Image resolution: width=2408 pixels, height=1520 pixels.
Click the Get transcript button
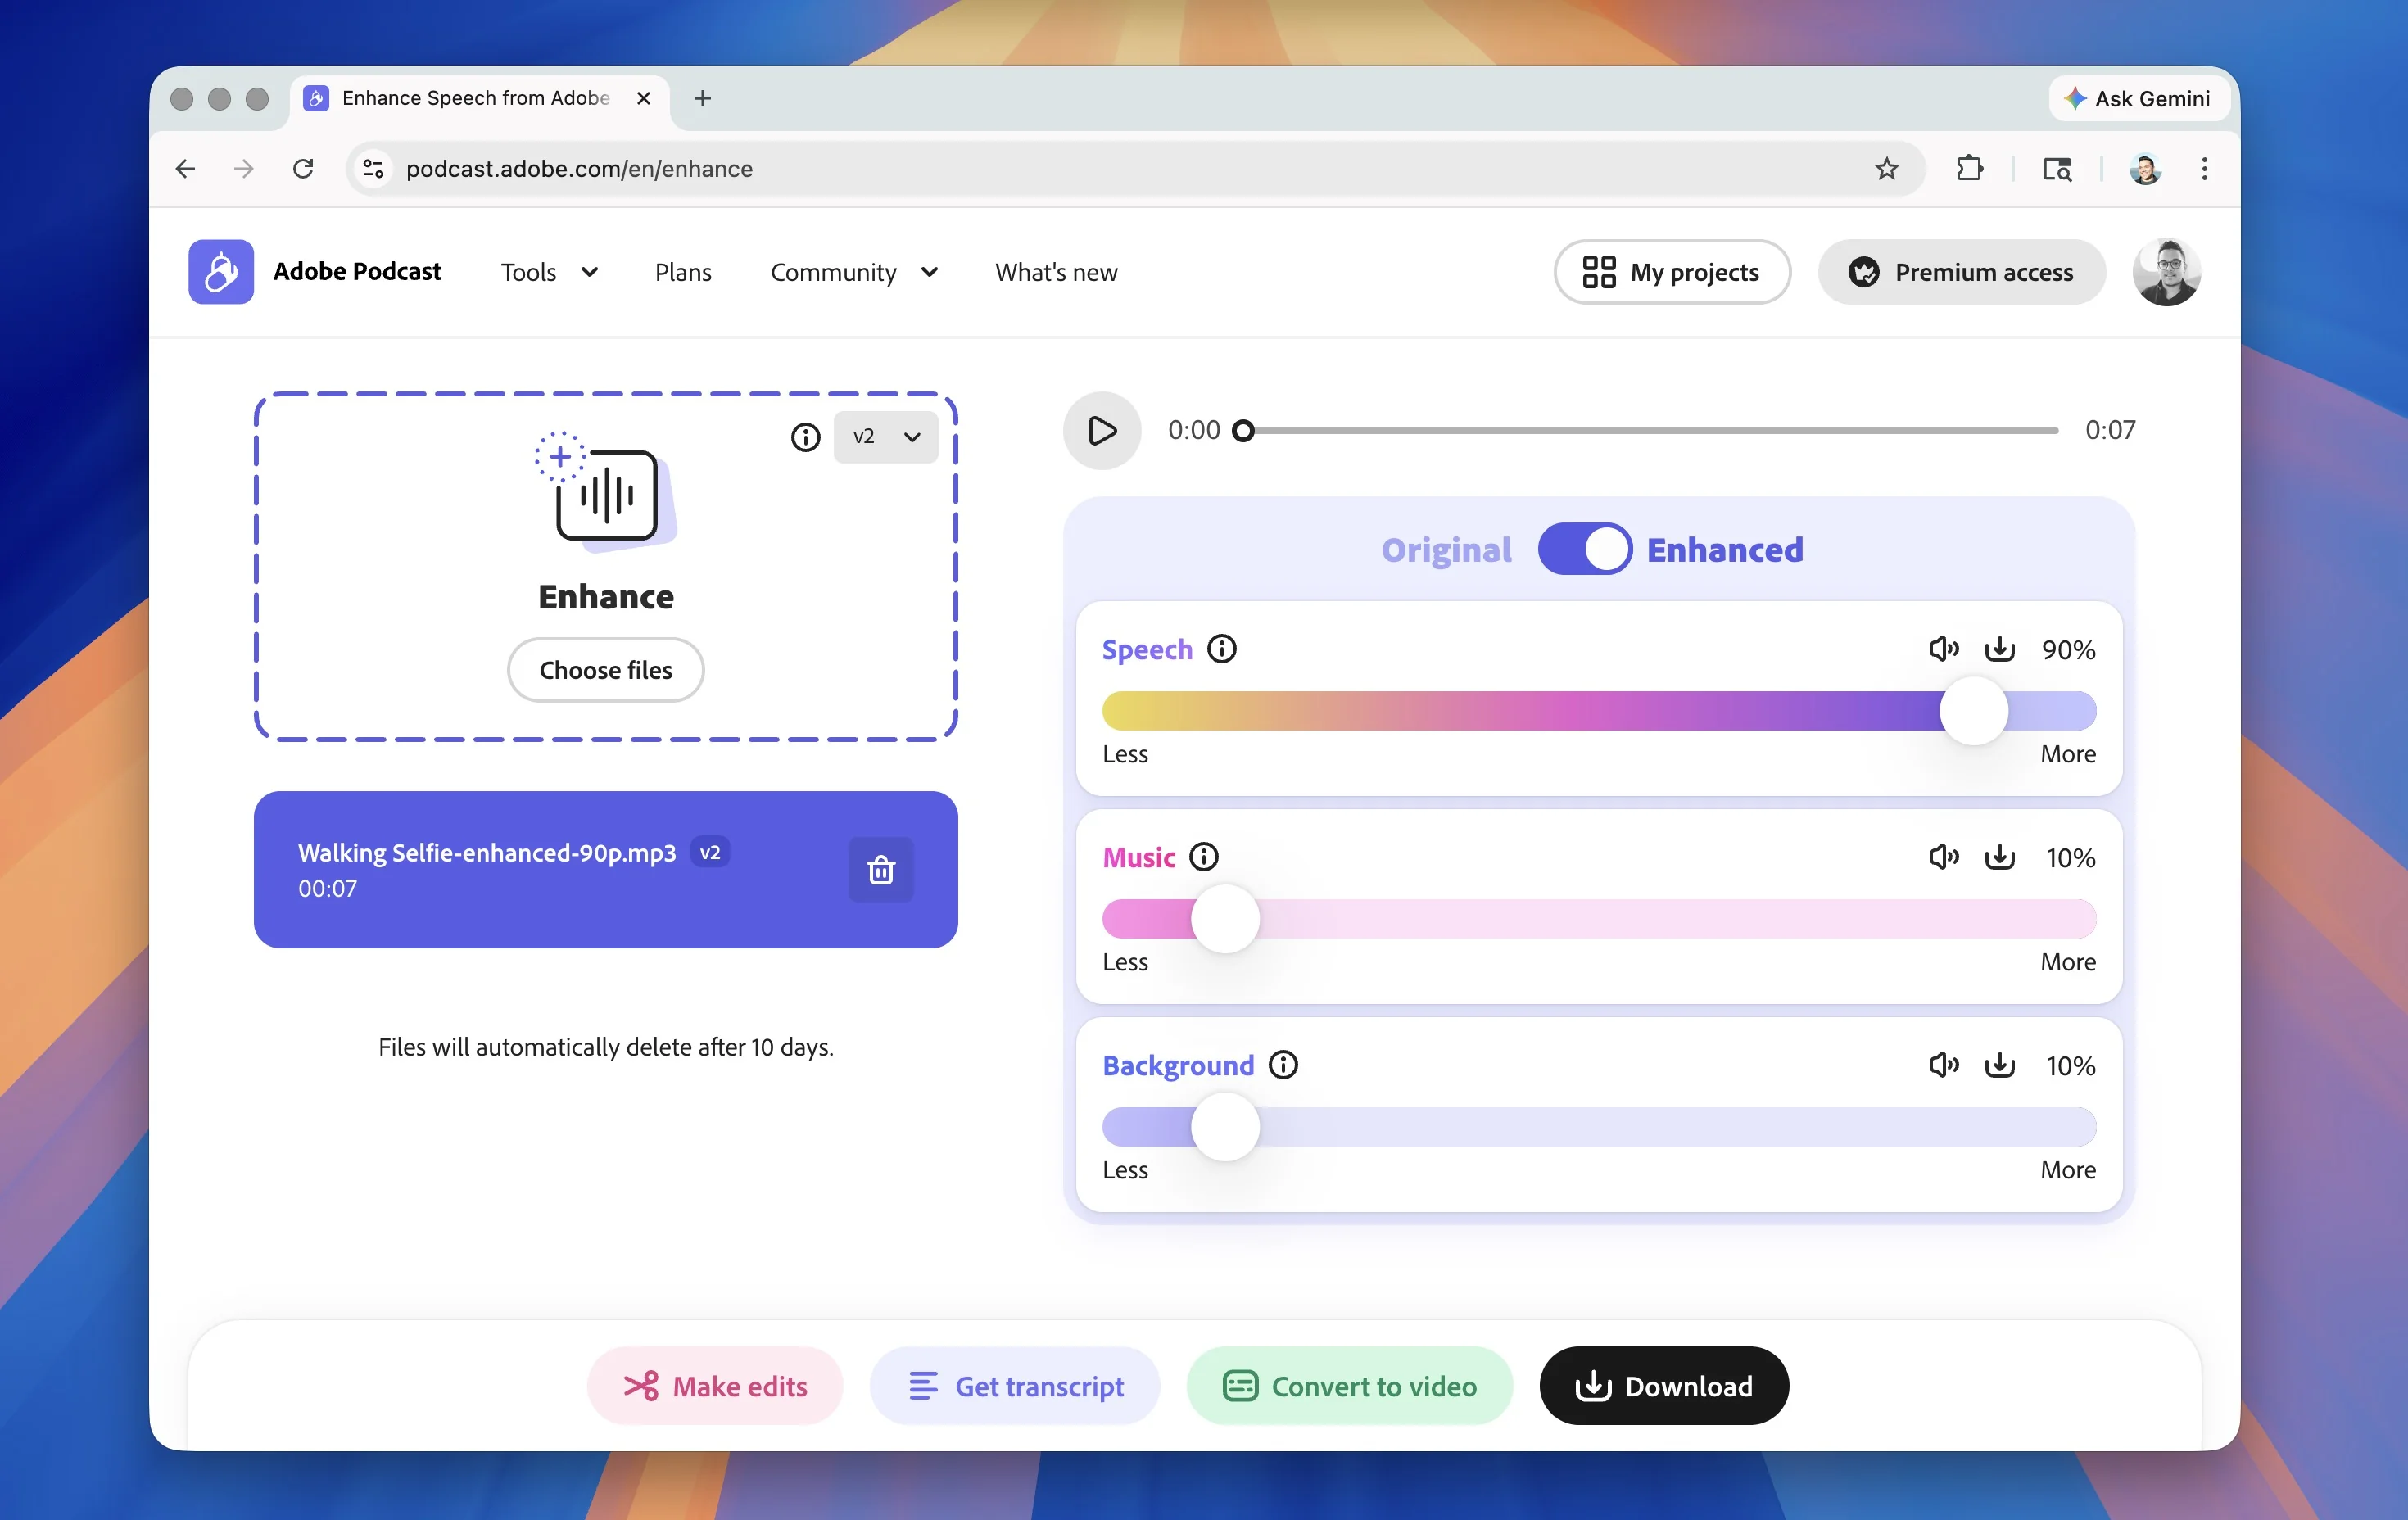click(1015, 1386)
